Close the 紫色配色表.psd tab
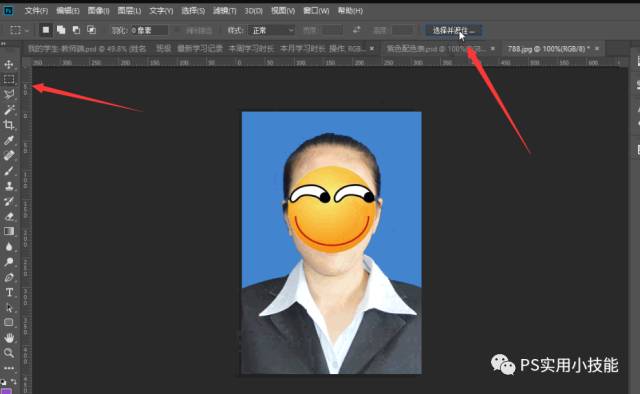Screen dimensions: 640x394 493,49
